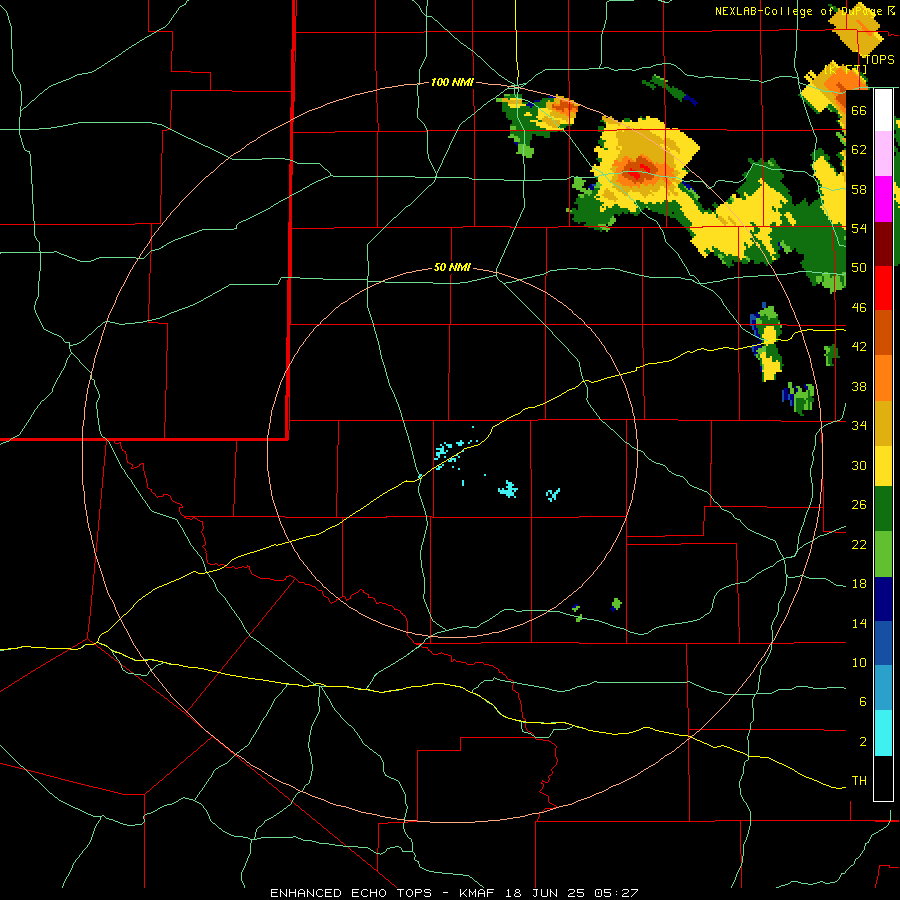Click the legend value '38'
This screenshot has height=900, width=900.
(x=859, y=386)
